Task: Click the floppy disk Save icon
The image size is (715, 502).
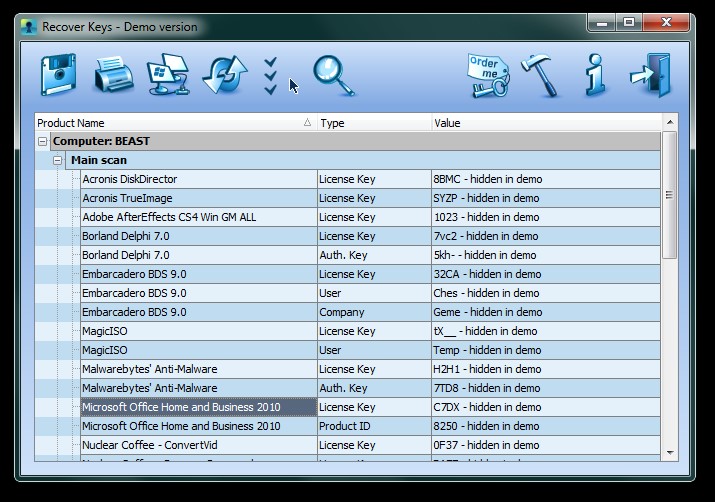Action: 58,75
